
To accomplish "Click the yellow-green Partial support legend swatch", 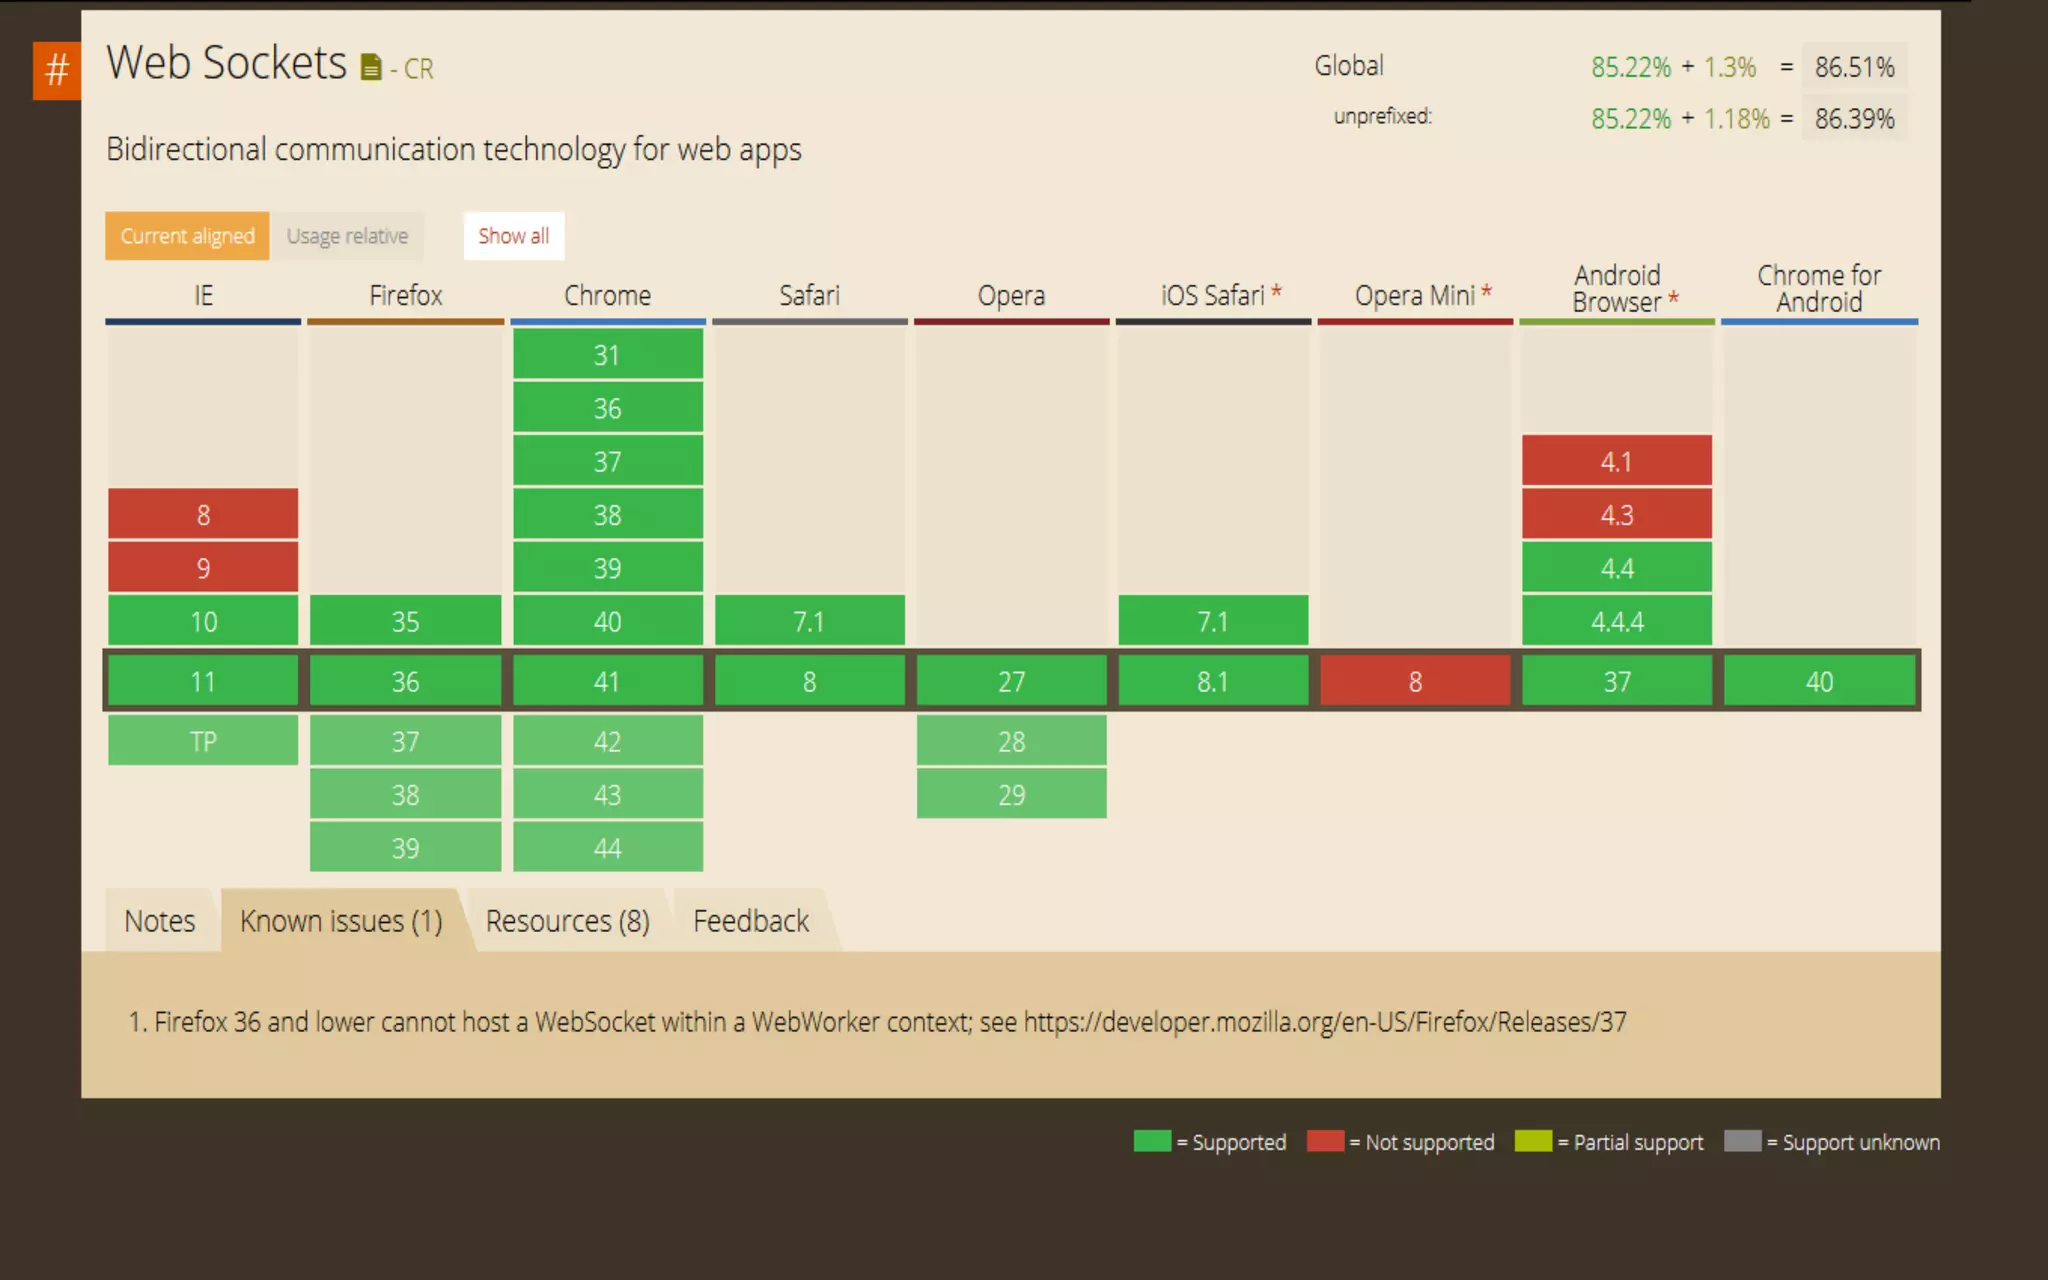I will 1533,1141.
